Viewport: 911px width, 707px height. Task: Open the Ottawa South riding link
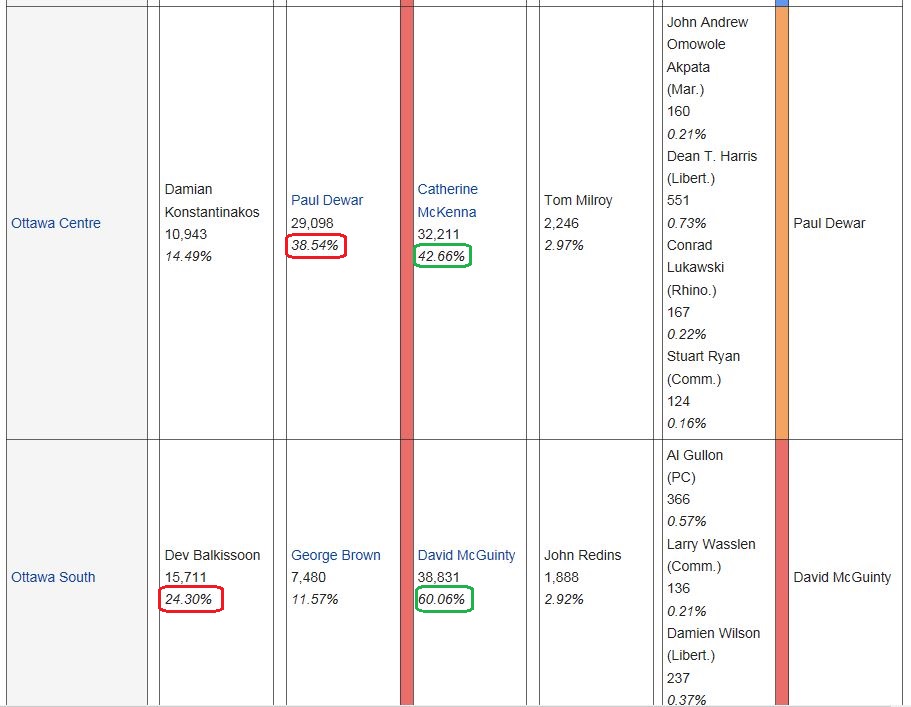tap(53, 577)
